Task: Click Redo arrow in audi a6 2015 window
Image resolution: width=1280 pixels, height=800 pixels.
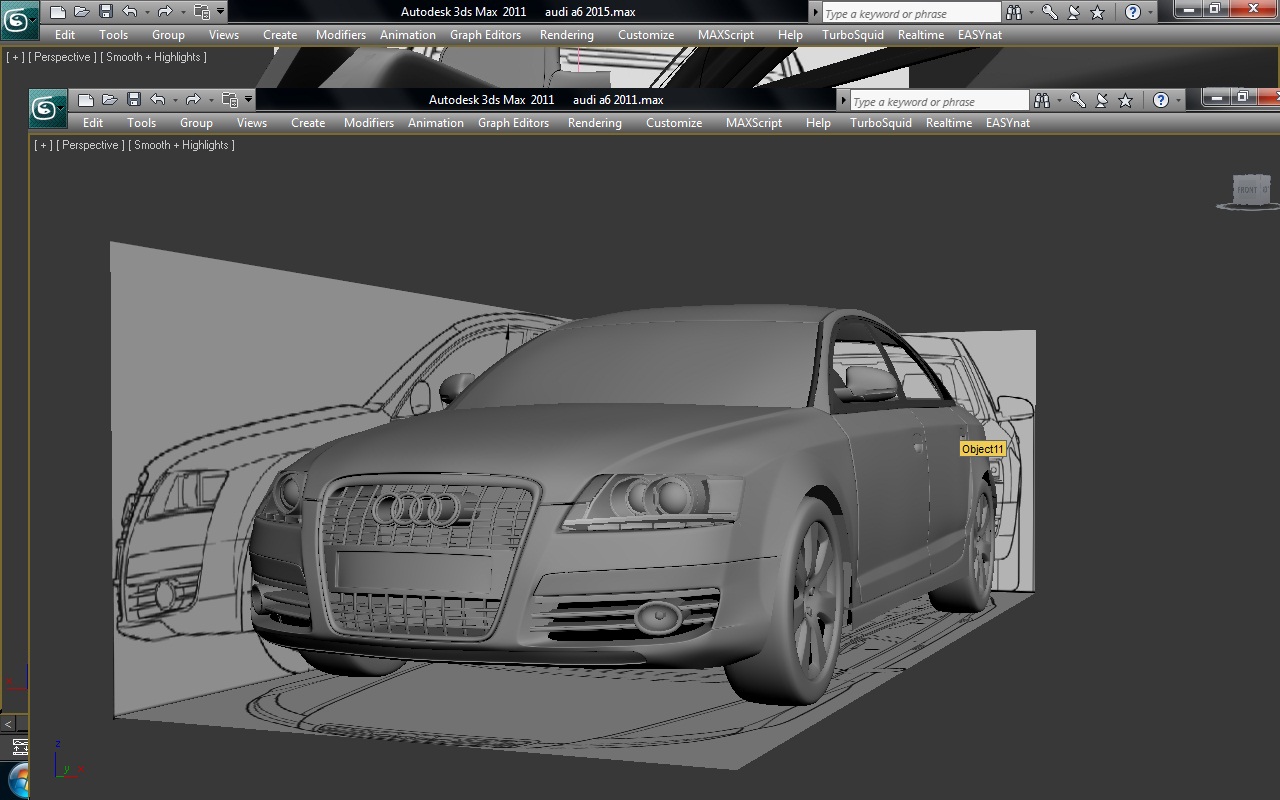Action: [x=165, y=12]
